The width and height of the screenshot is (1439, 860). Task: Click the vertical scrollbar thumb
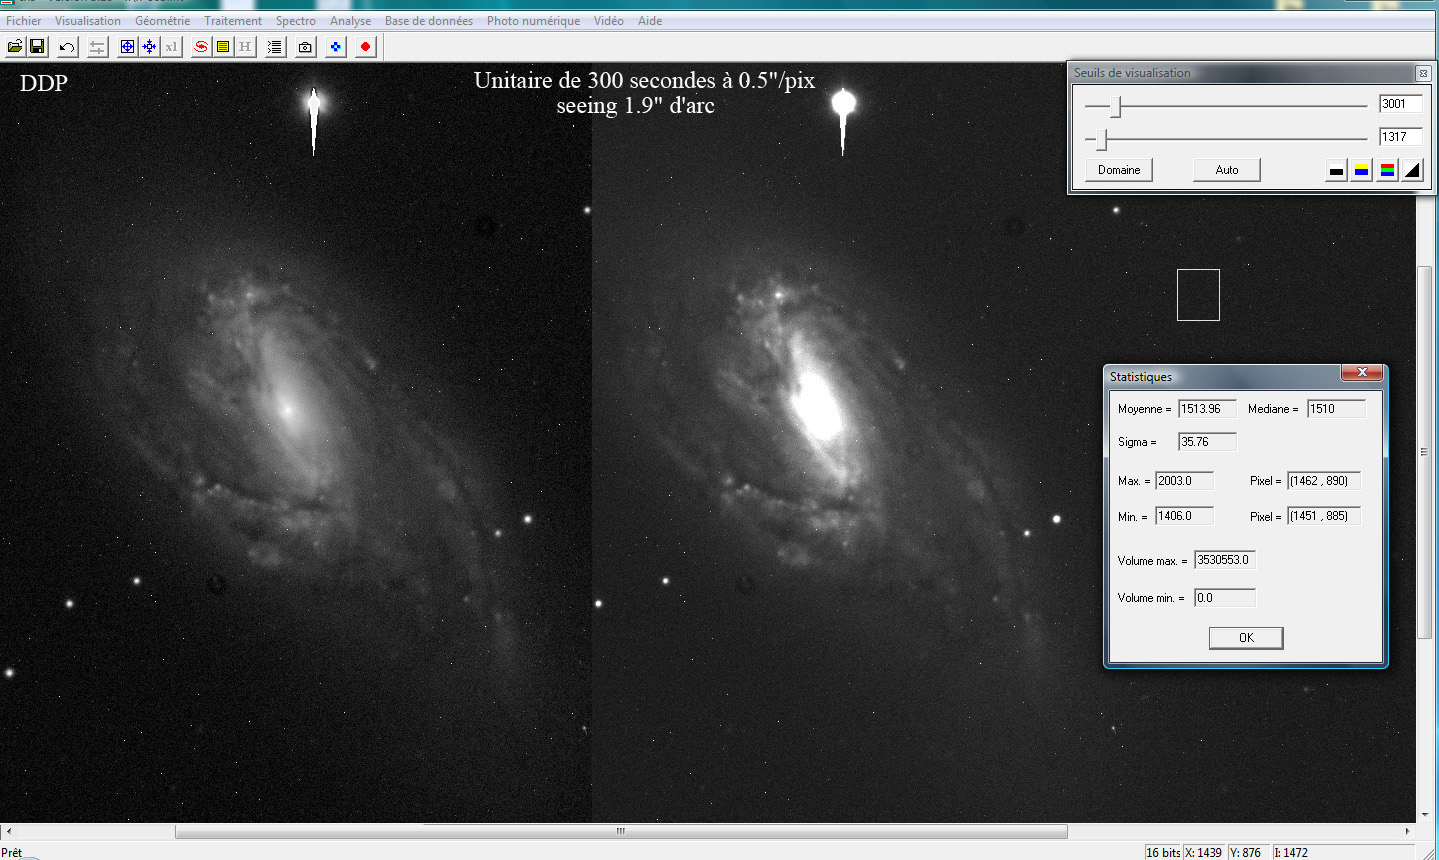(1425, 453)
